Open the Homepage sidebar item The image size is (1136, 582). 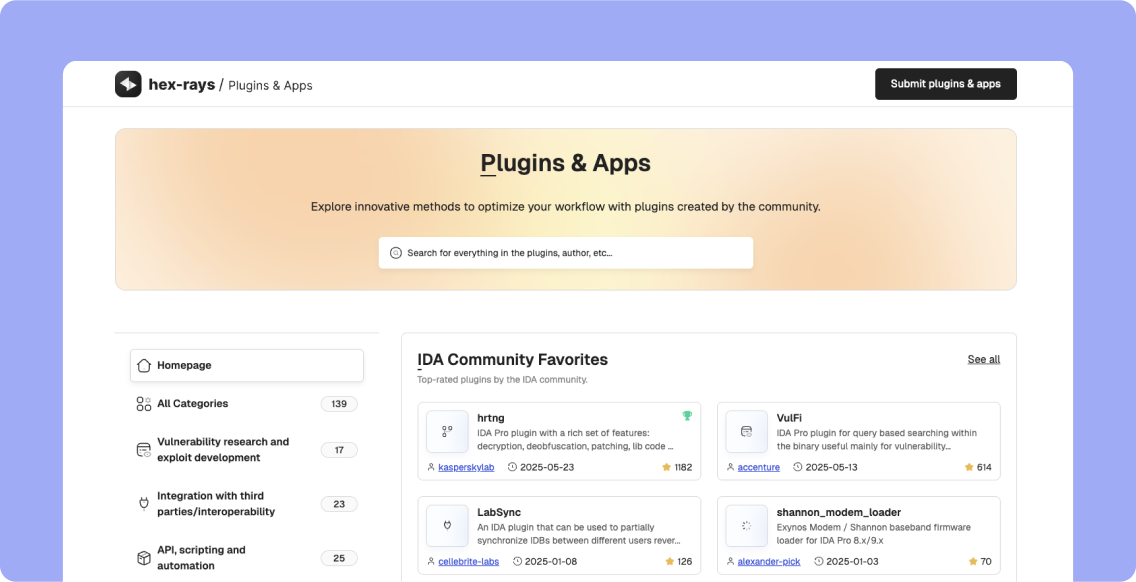[x=246, y=366]
